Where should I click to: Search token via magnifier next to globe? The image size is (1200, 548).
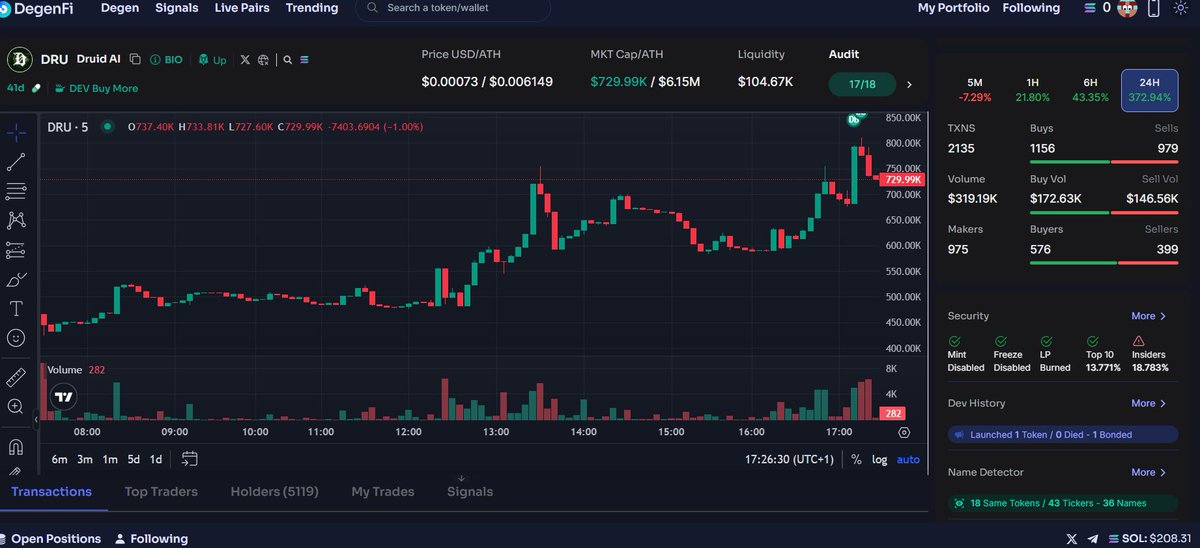point(288,60)
